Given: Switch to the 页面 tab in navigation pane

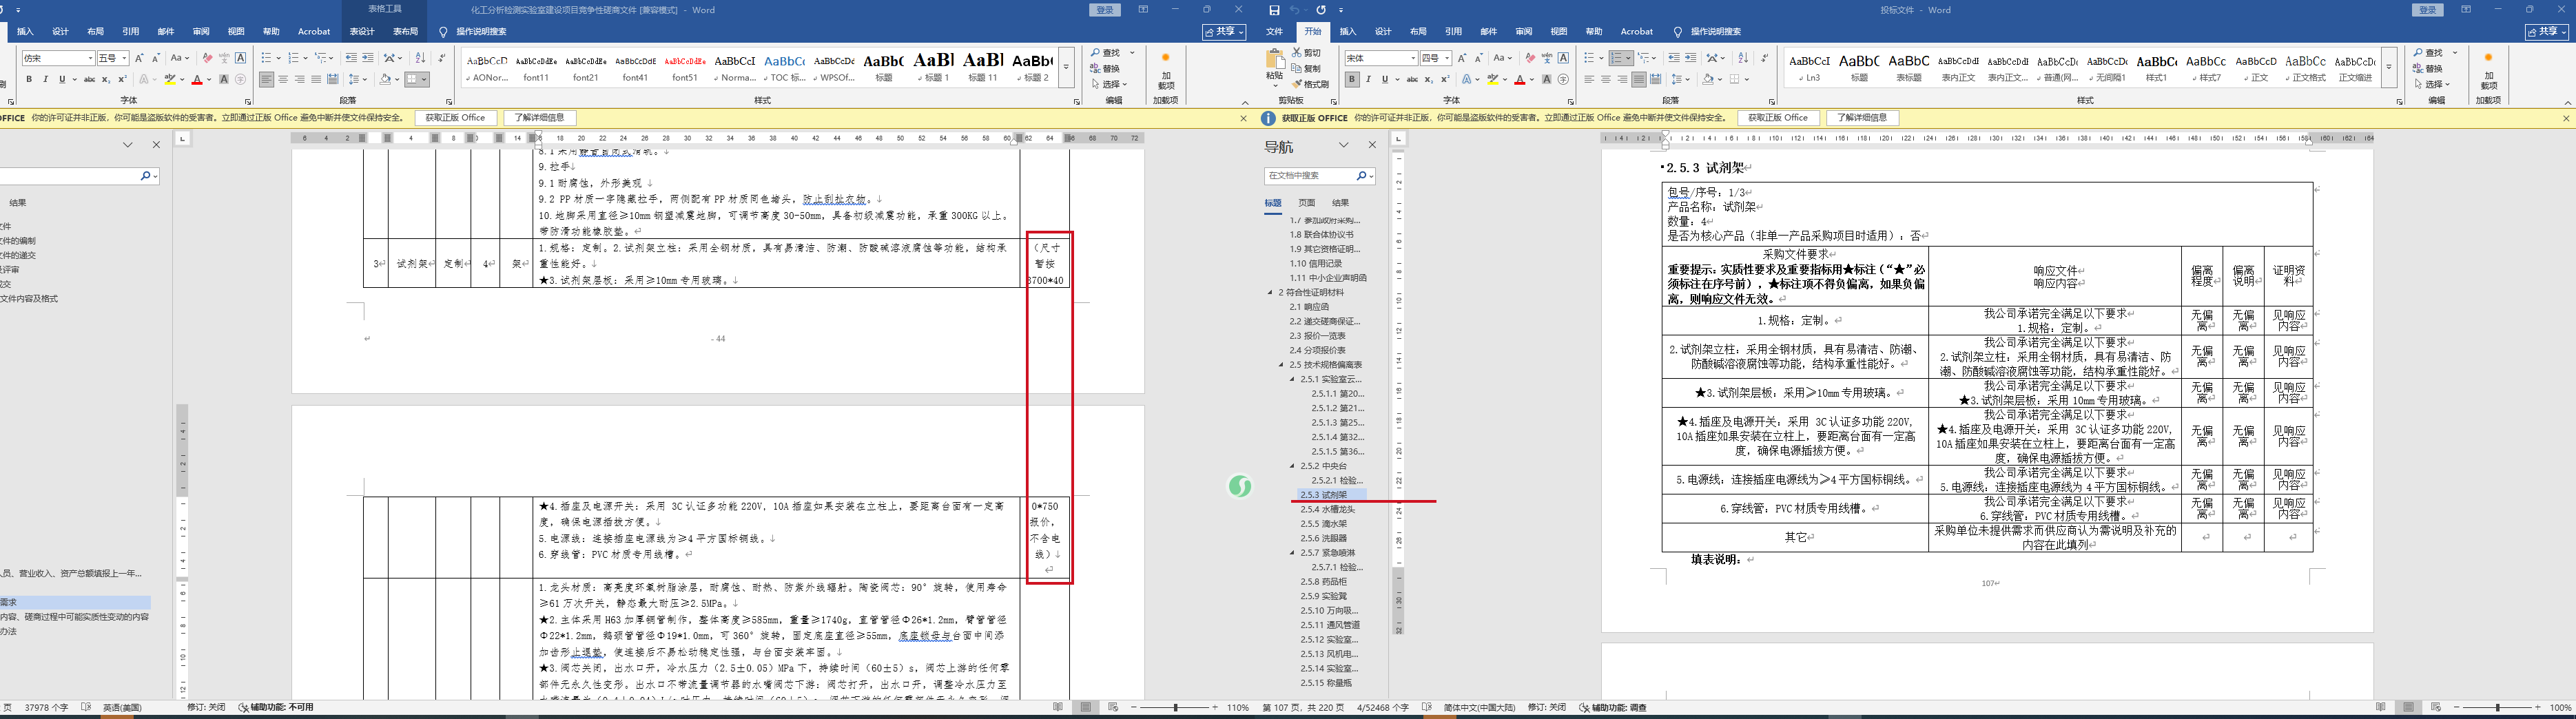Looking at the screenshot, I should click(x=1307, y=203).
